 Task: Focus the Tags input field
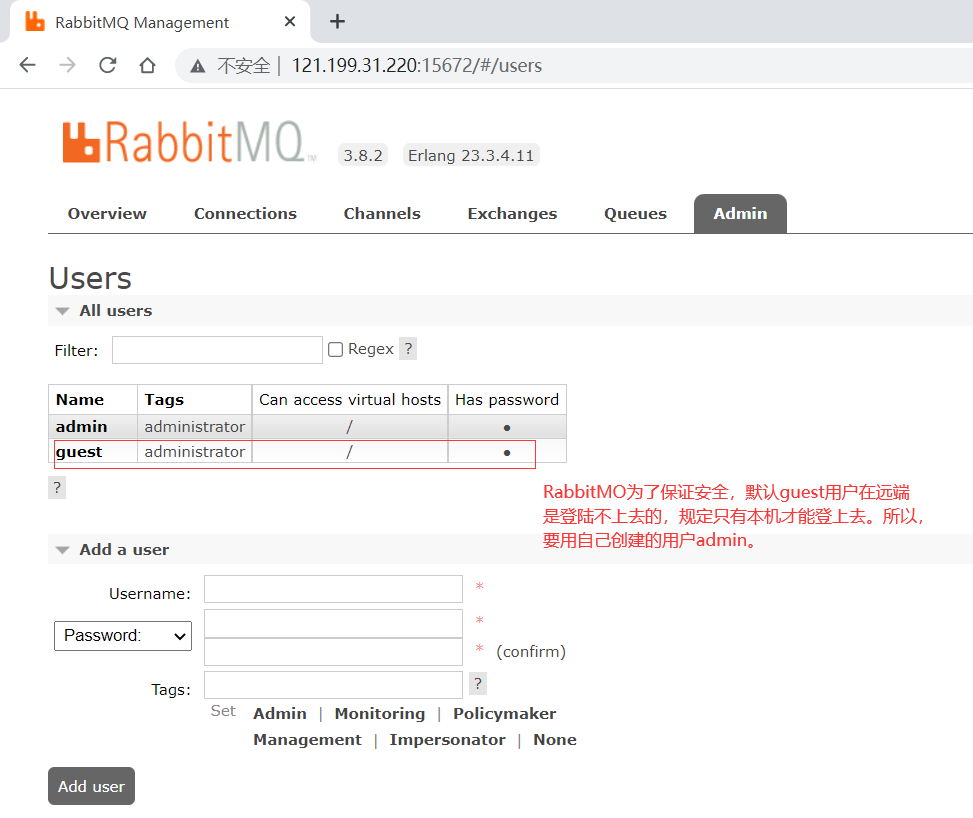333,685
